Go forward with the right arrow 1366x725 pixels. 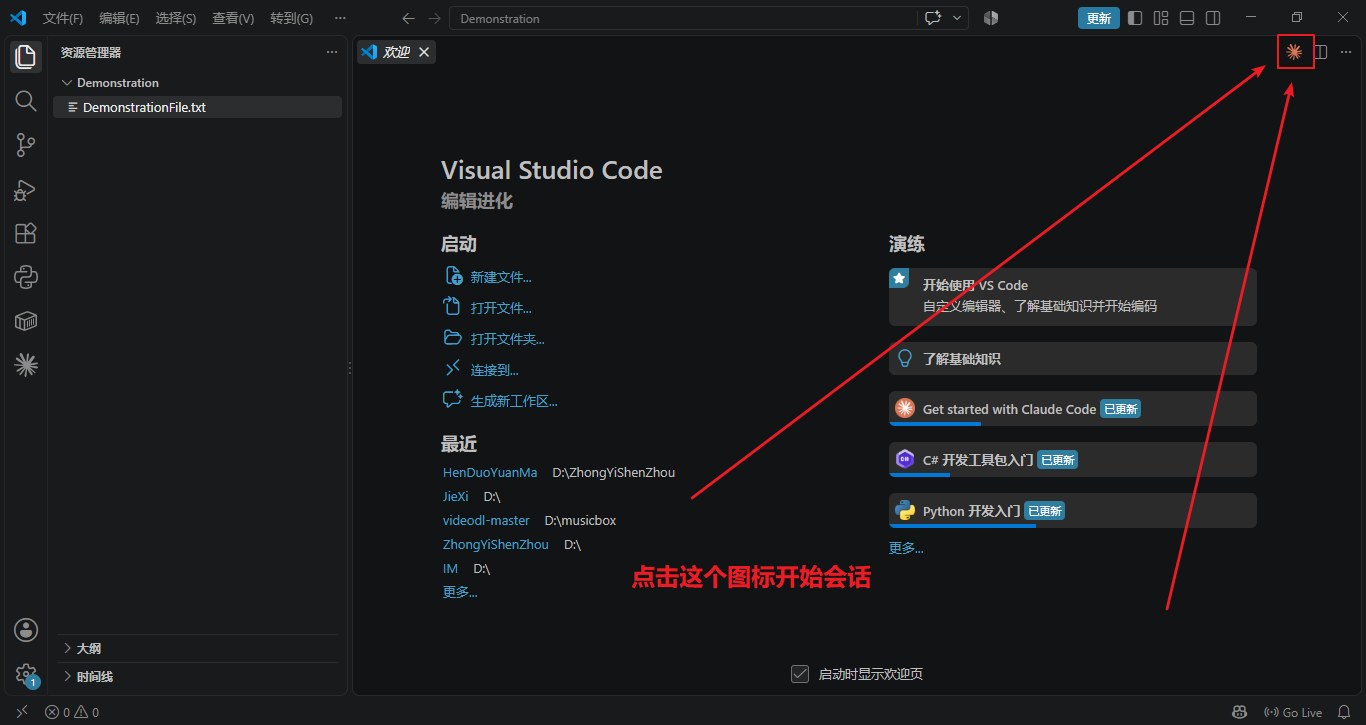click(x=434, y=18)
